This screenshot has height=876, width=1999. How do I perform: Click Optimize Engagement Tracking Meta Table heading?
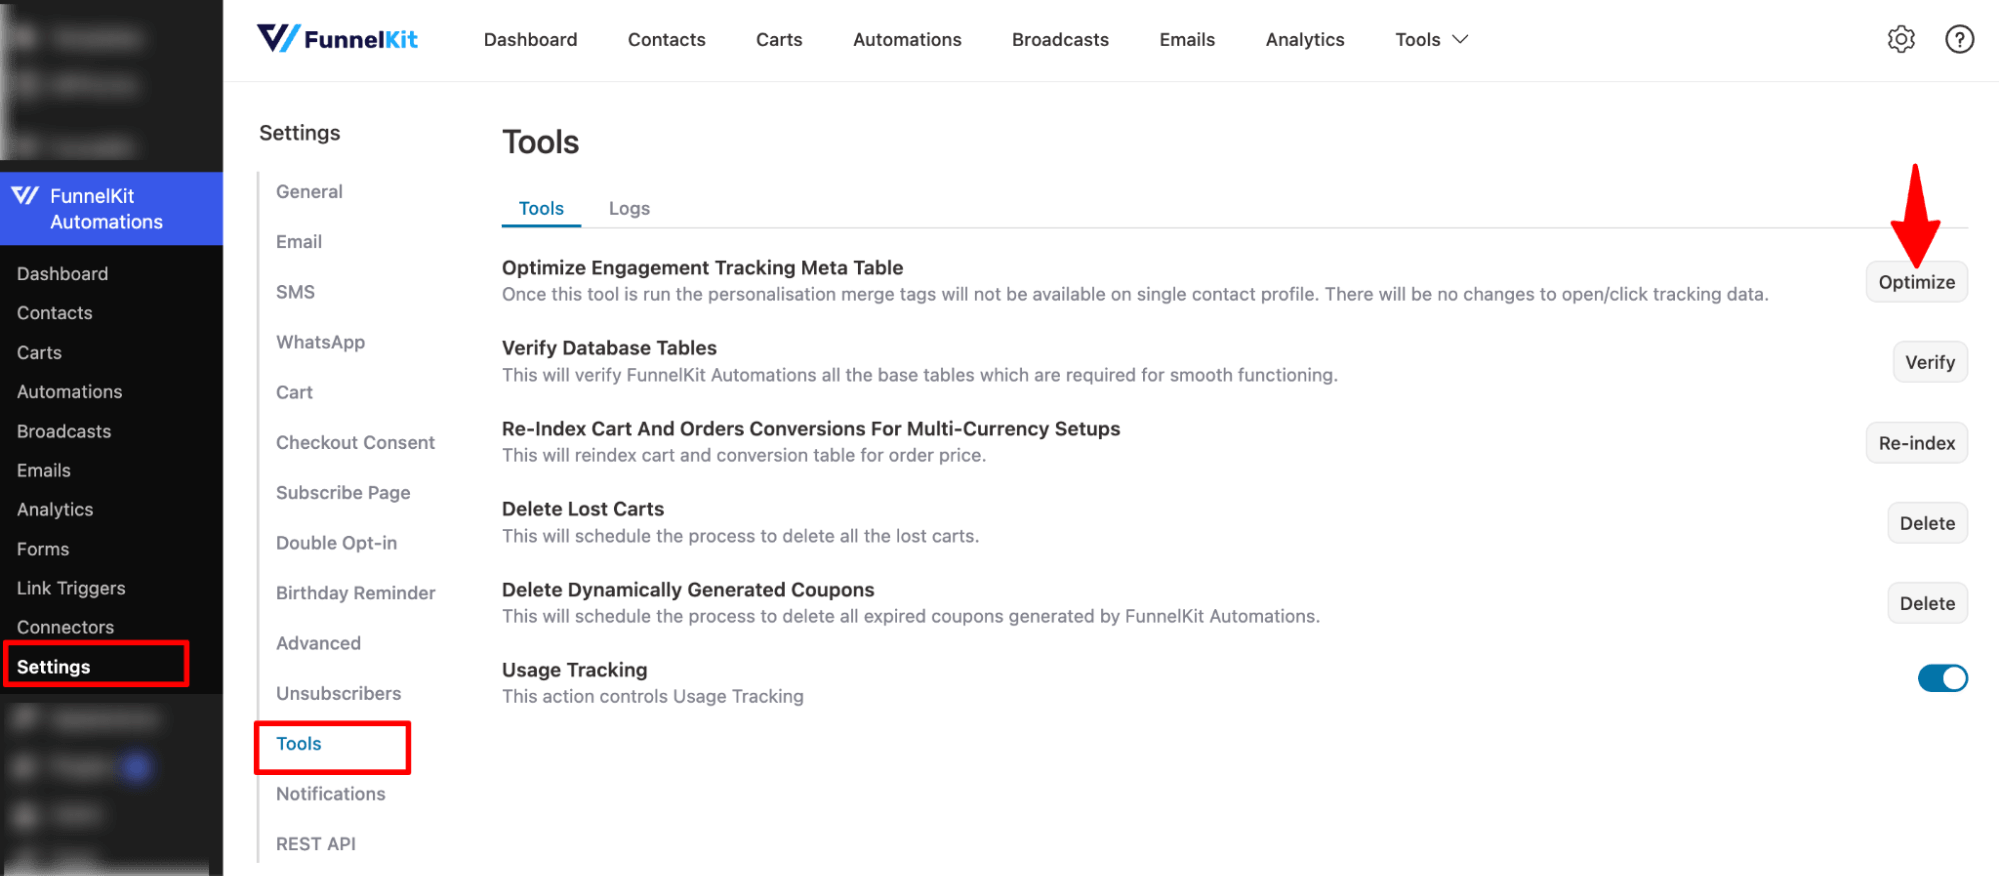tap(702, 267)
